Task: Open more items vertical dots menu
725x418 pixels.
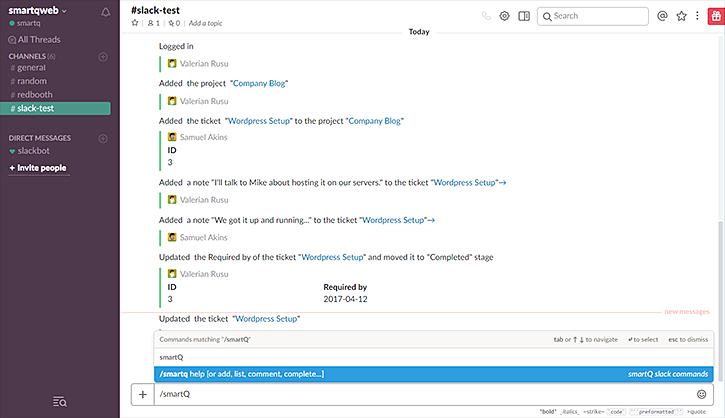Action: 697,16
